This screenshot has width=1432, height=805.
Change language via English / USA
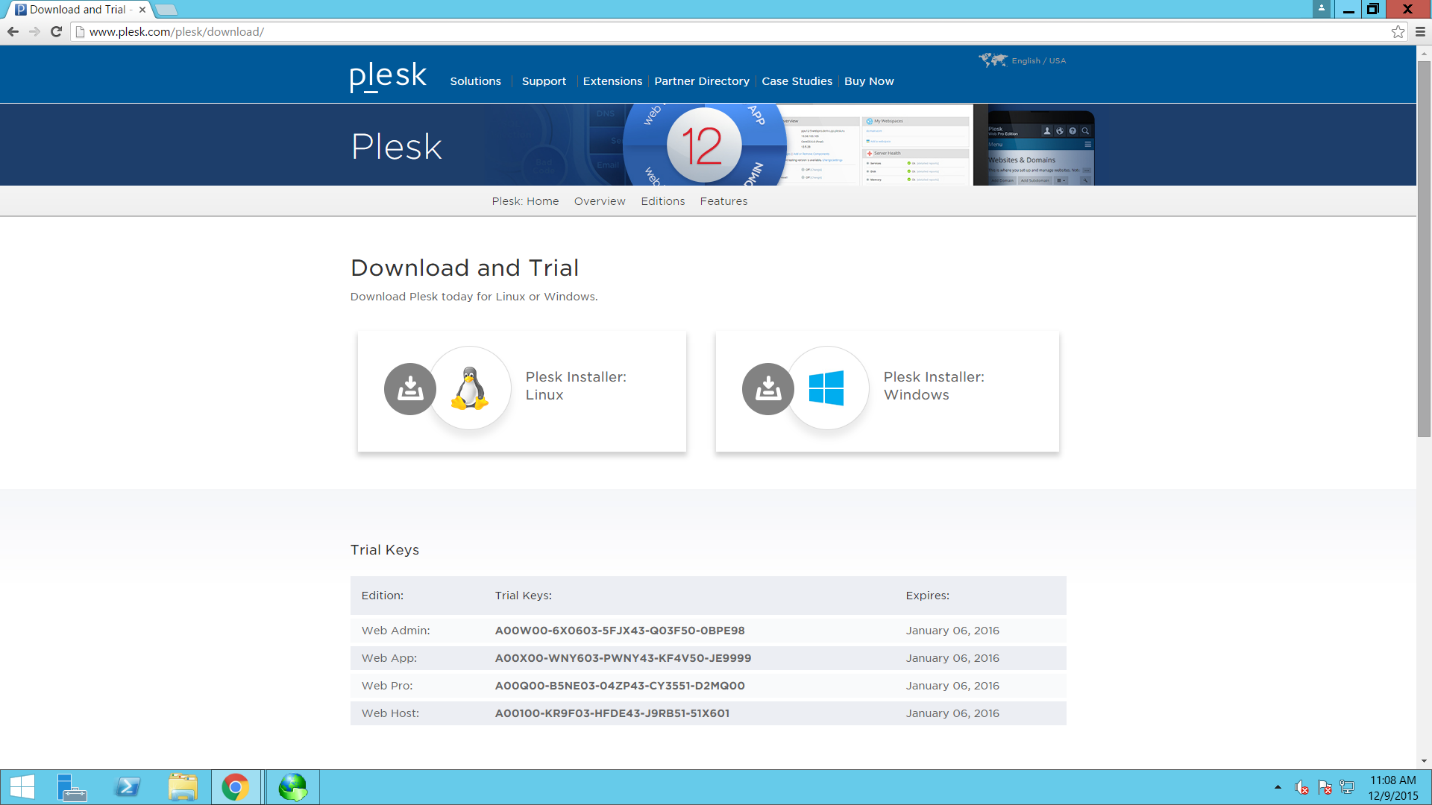[x=1039, y=61]
